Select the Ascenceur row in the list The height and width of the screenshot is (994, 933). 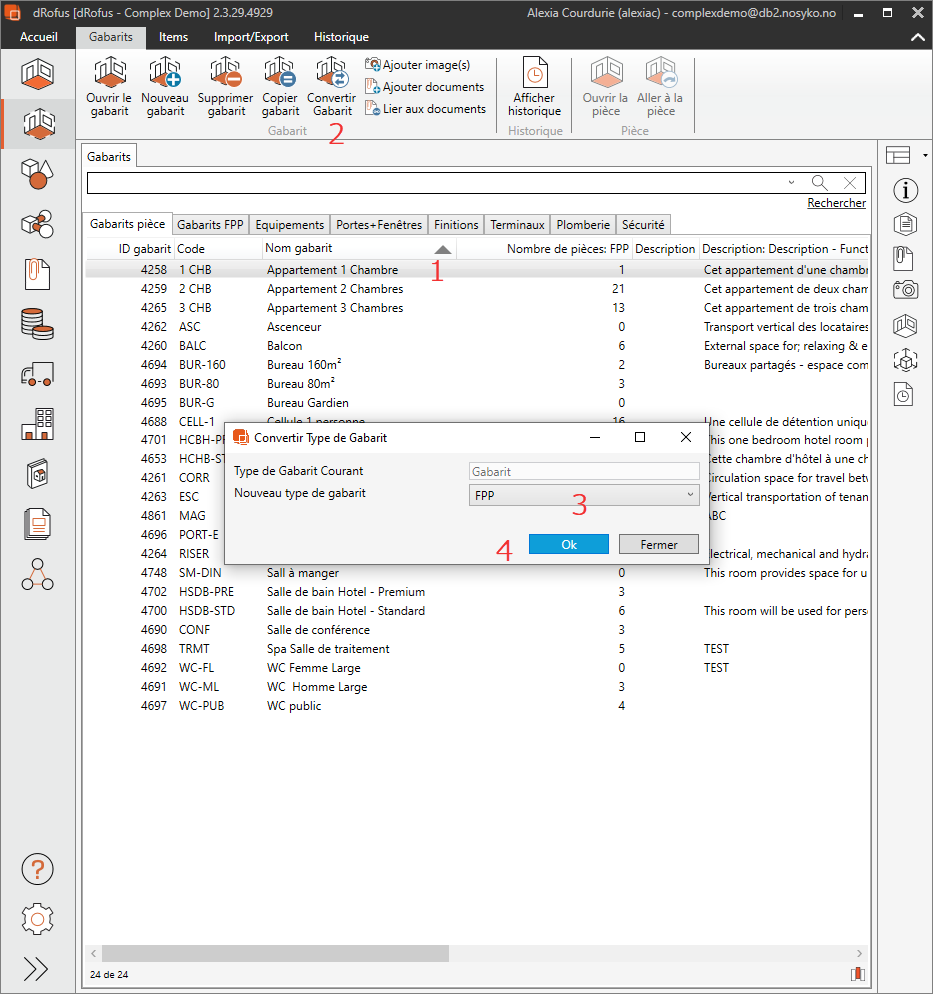294,327
